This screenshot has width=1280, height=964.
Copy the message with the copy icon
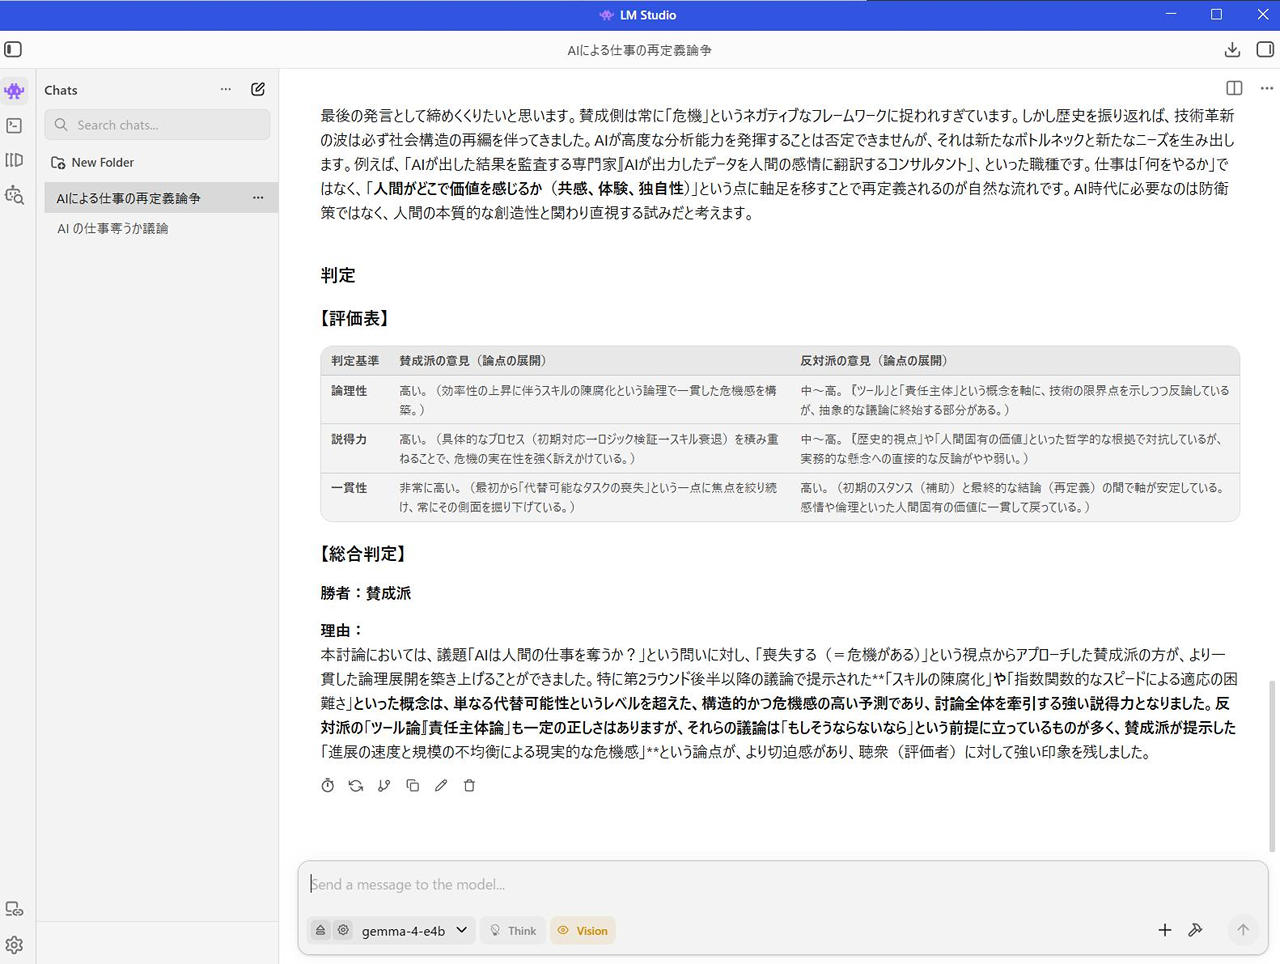click(x=412, y=786)
